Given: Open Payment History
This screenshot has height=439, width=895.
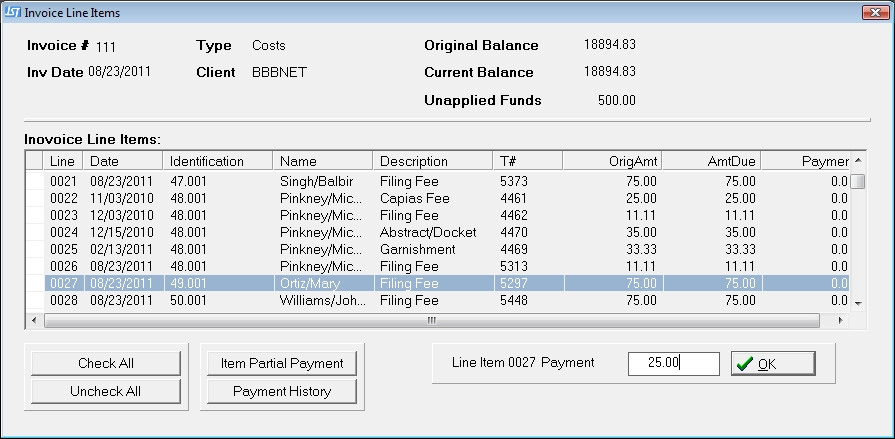Looking at the screenshot, I should (x=282, y=391).
